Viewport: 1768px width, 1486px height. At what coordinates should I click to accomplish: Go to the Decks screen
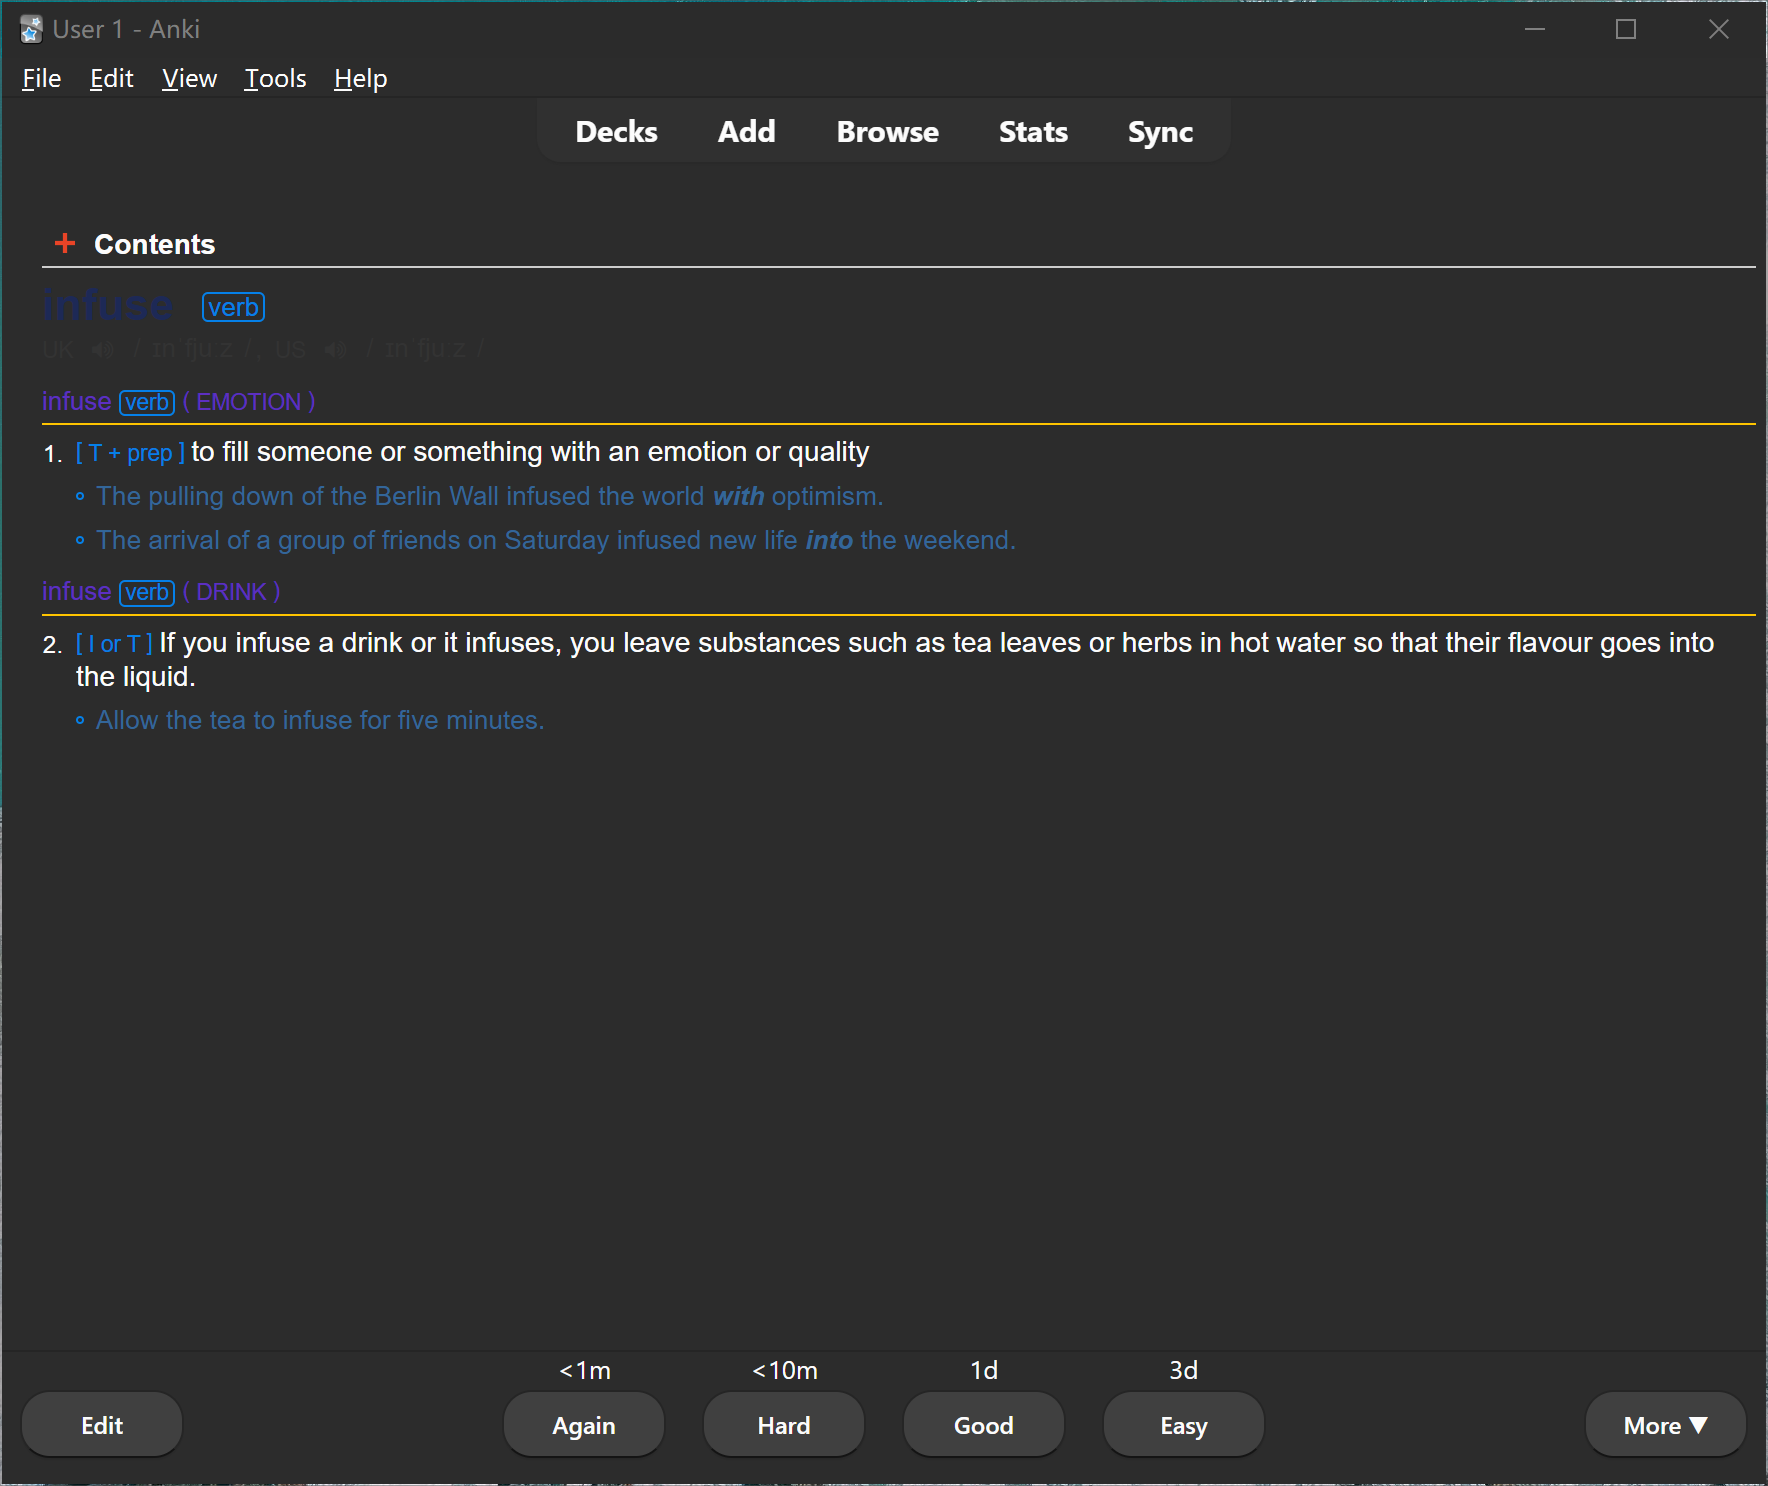(x=616, y=132)
